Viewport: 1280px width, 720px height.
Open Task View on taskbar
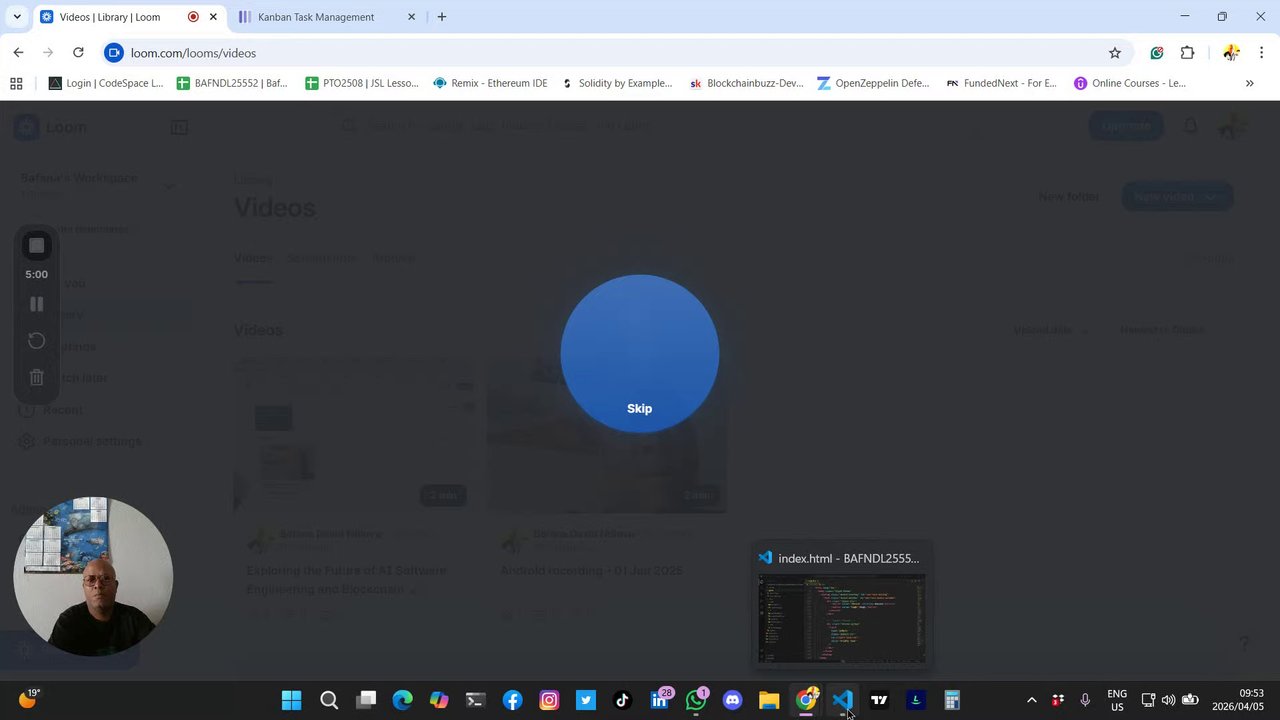click(366, 700)
